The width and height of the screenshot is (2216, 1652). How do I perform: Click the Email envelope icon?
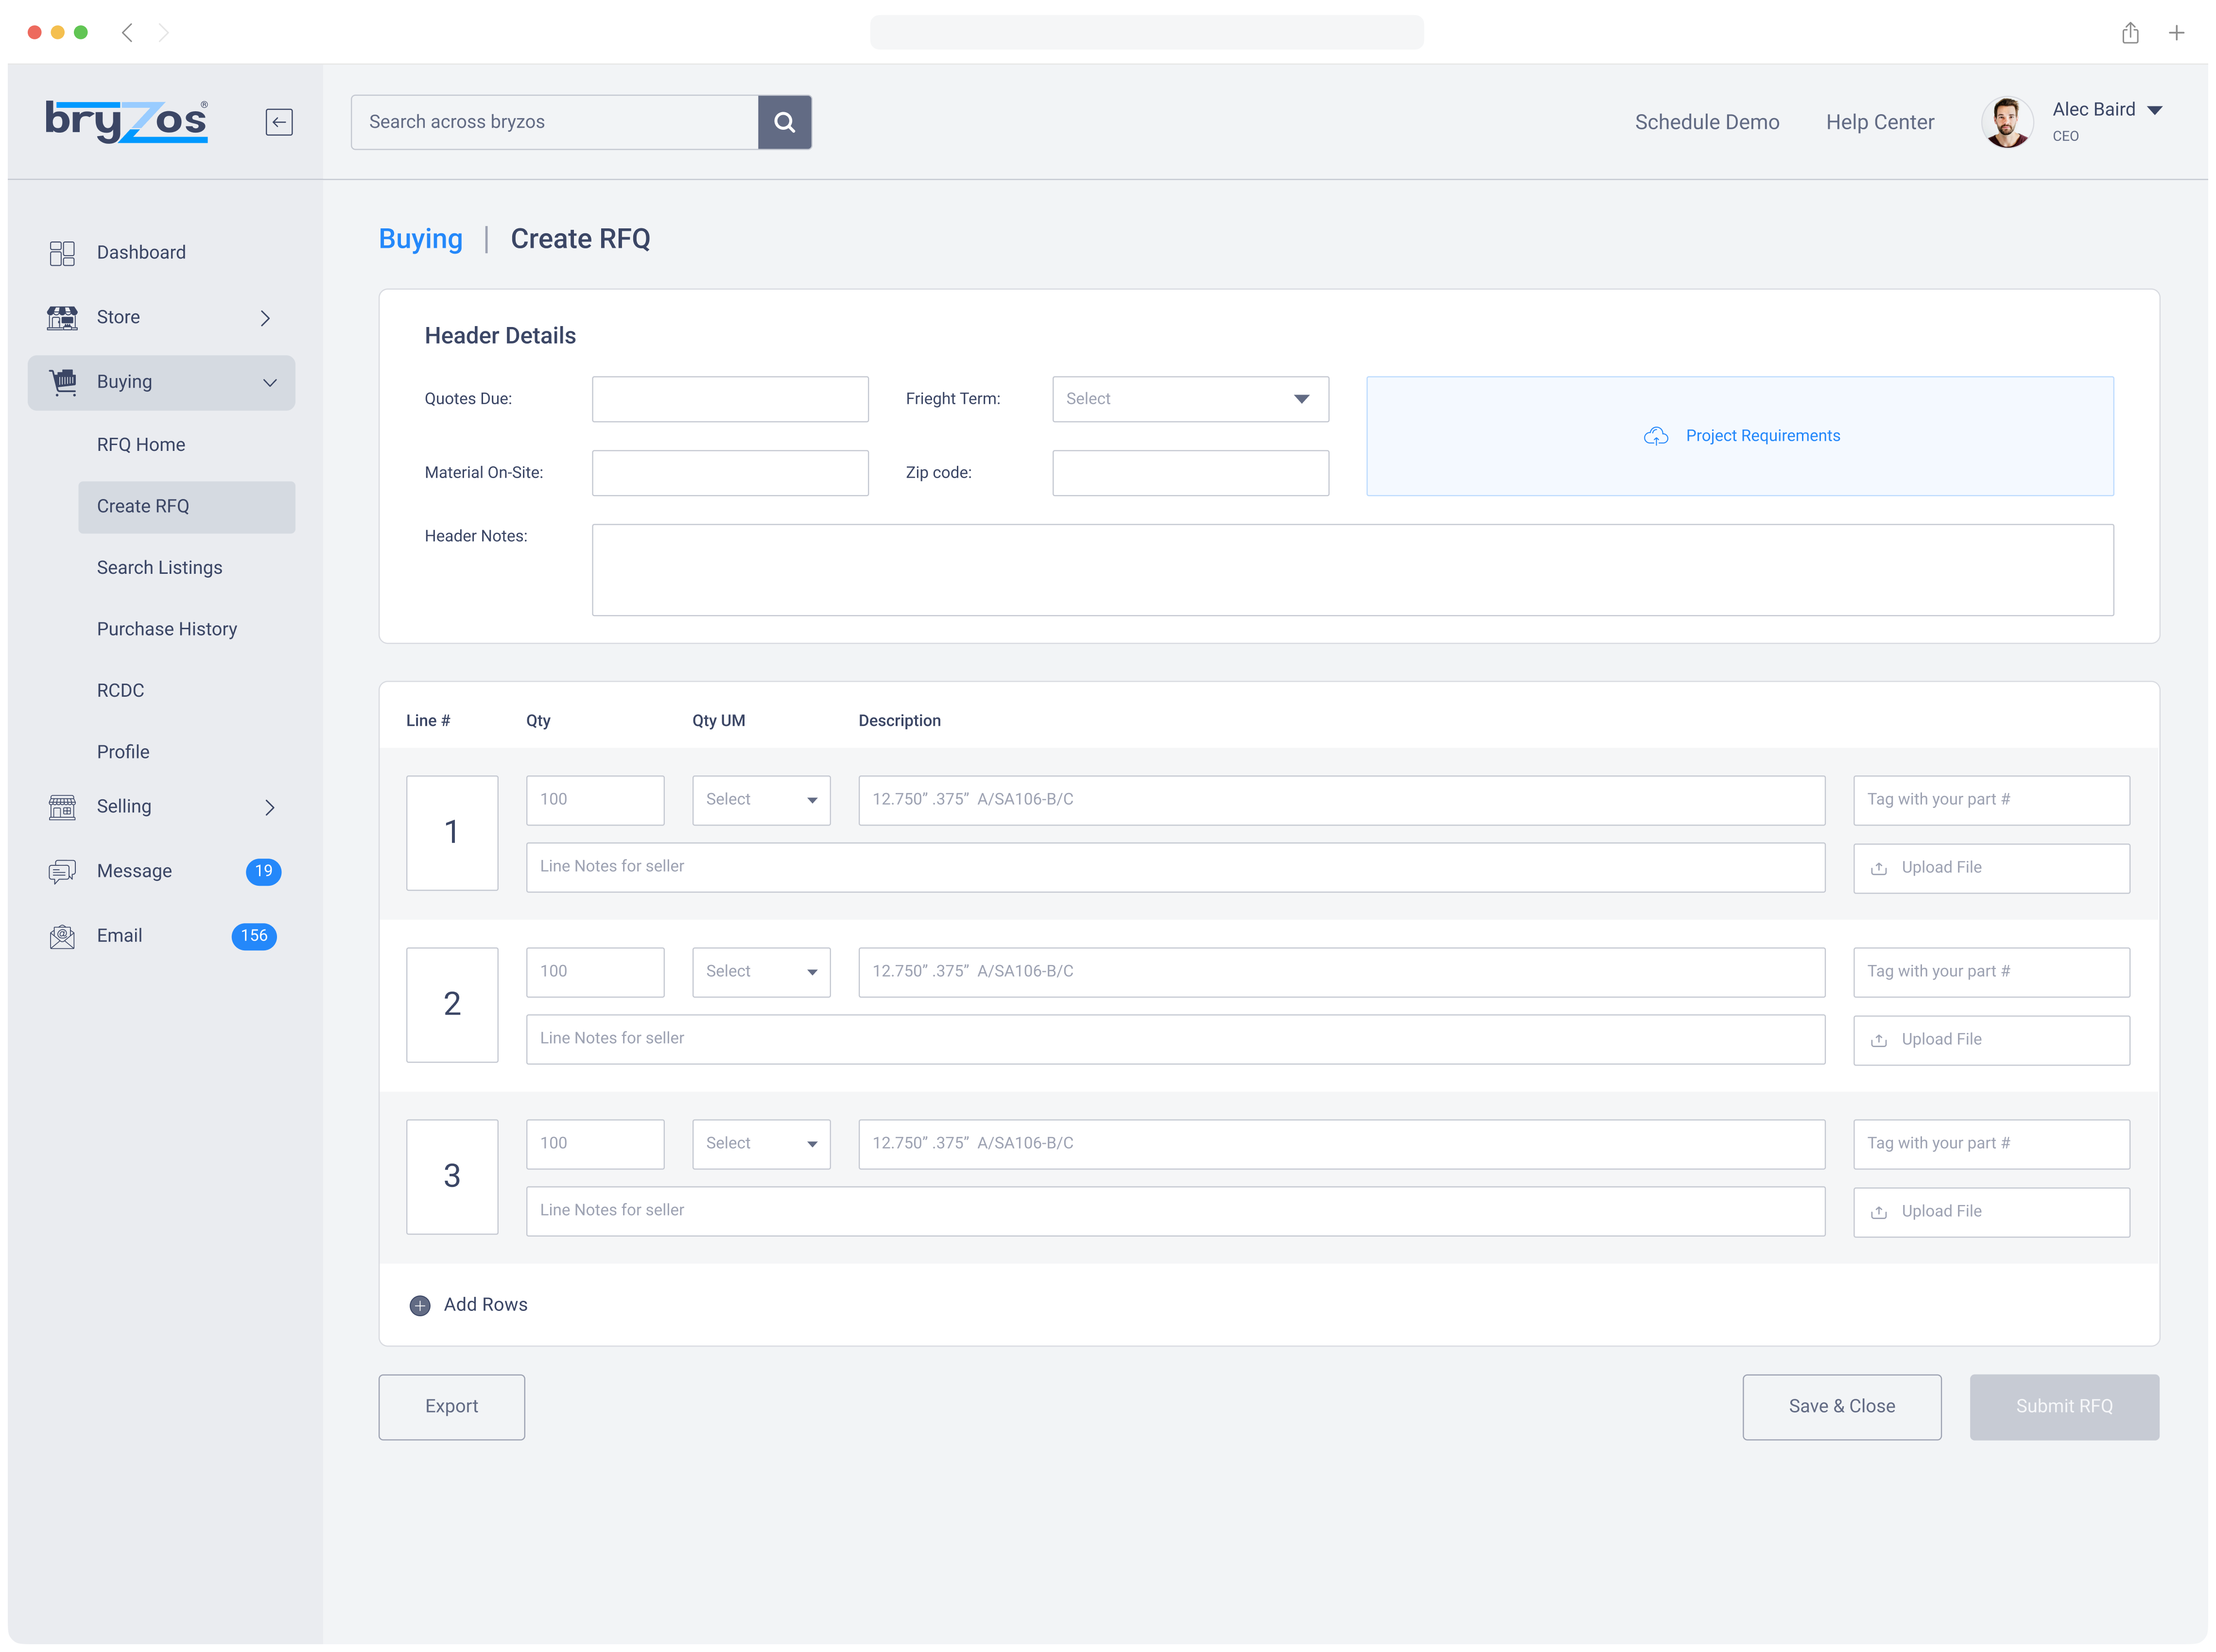[x=62, y=937]
